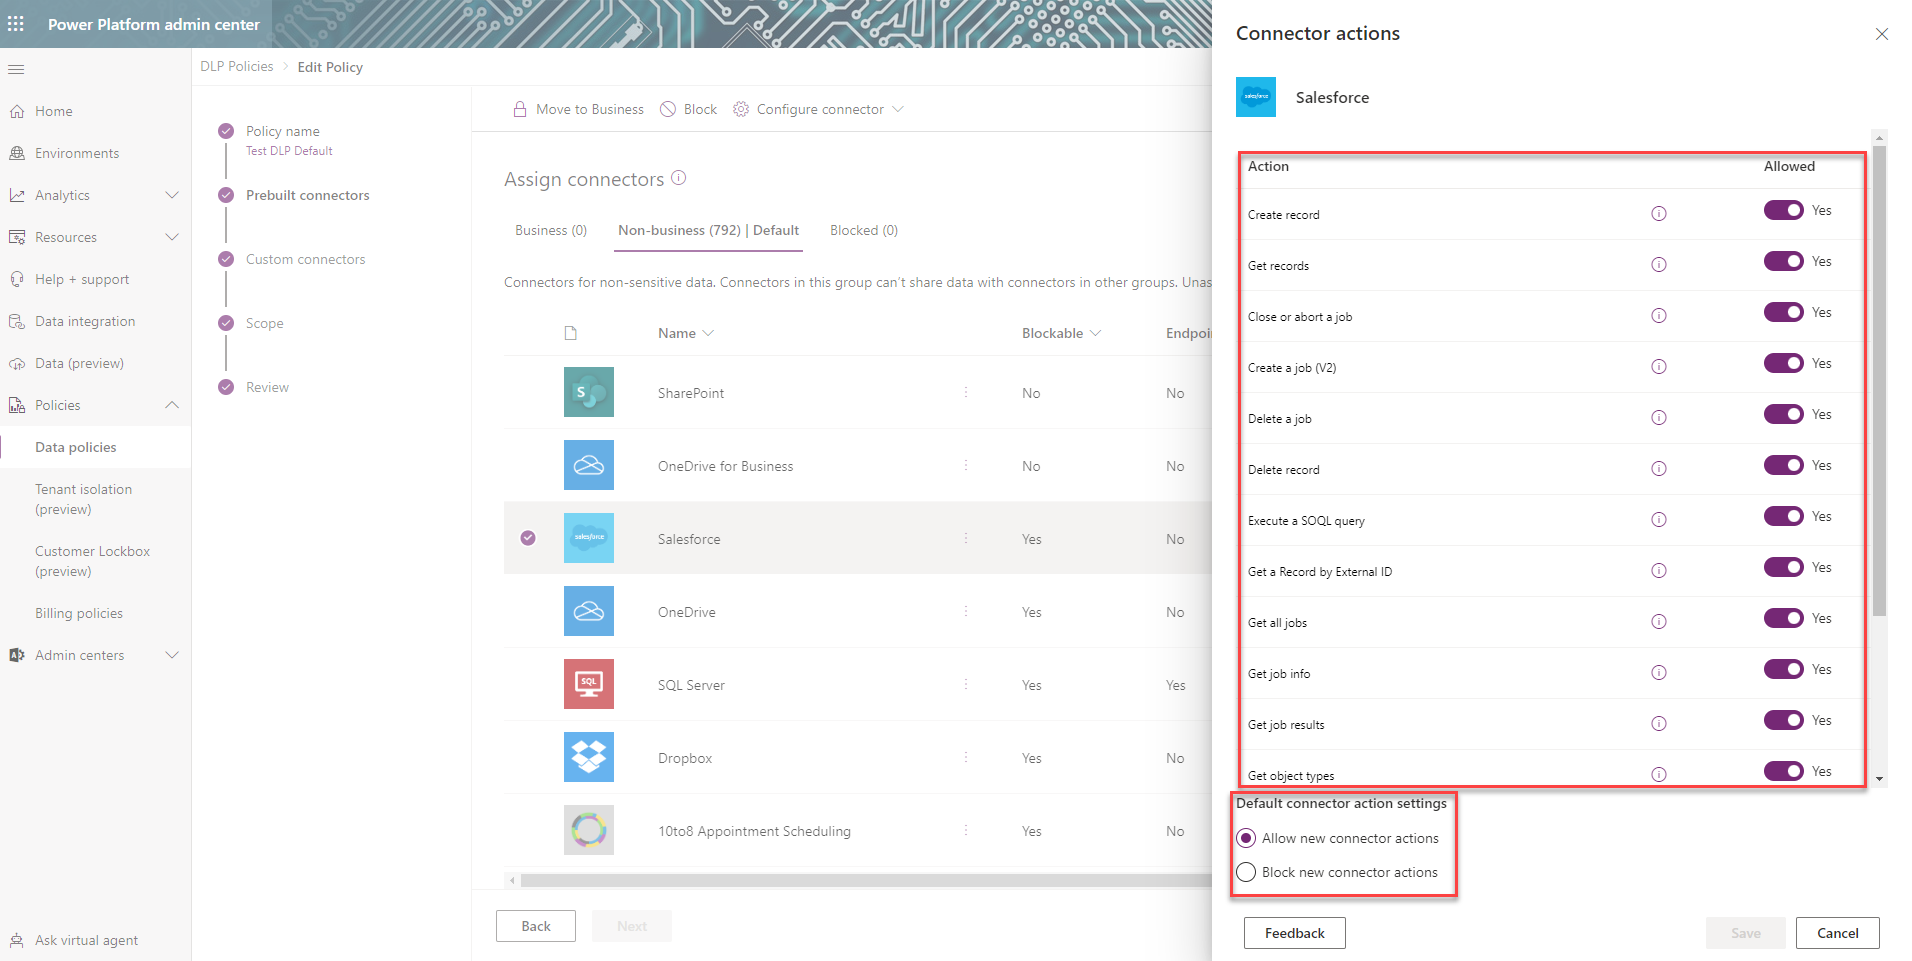Click the SQL Server connector icon
Screen dimensions: 1912x961
(589, 684)
